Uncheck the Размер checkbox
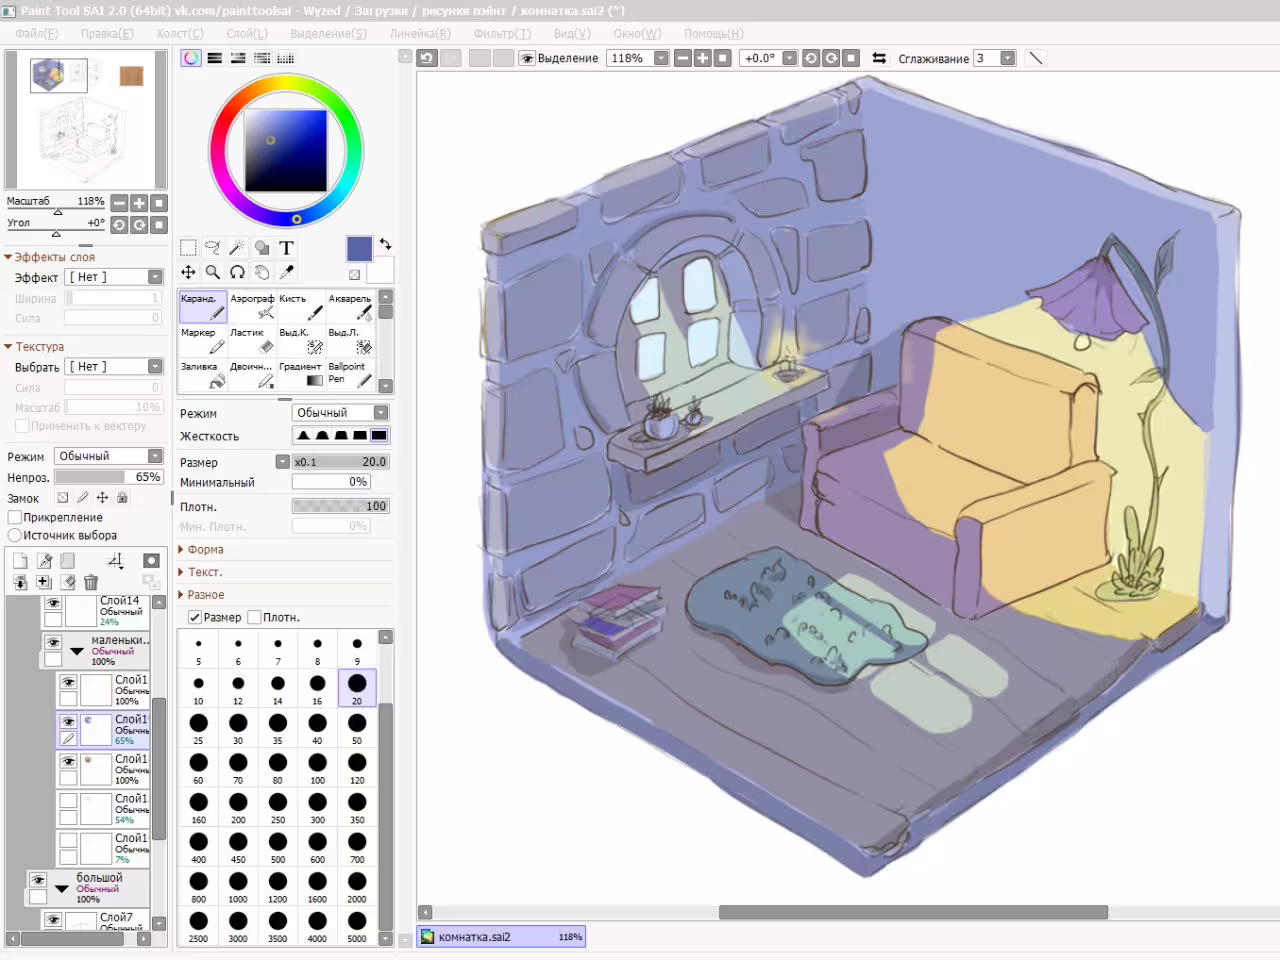This screenshot has height=960, width=1280. click(195, 617)
